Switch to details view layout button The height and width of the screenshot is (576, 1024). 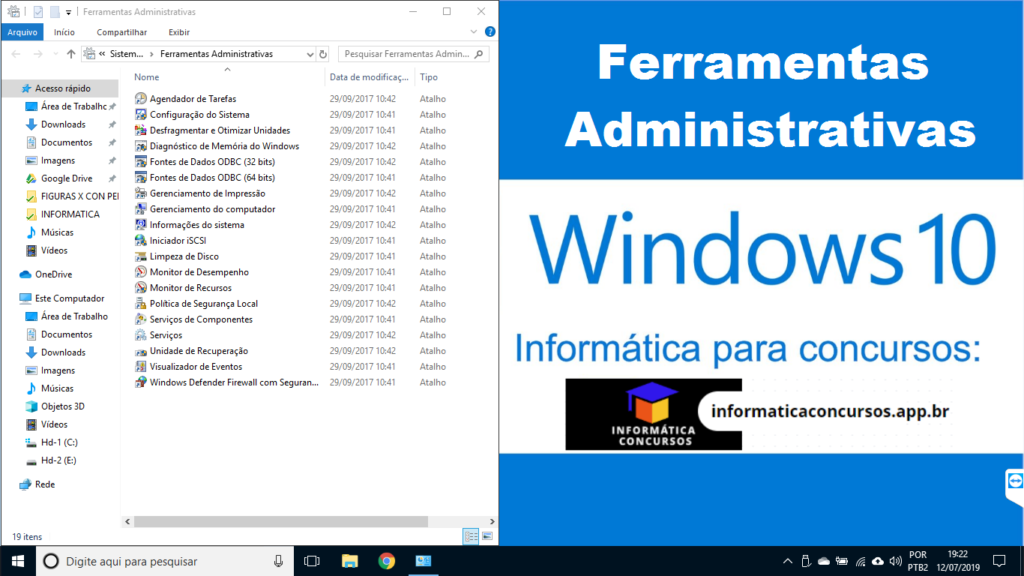point(470,537)
